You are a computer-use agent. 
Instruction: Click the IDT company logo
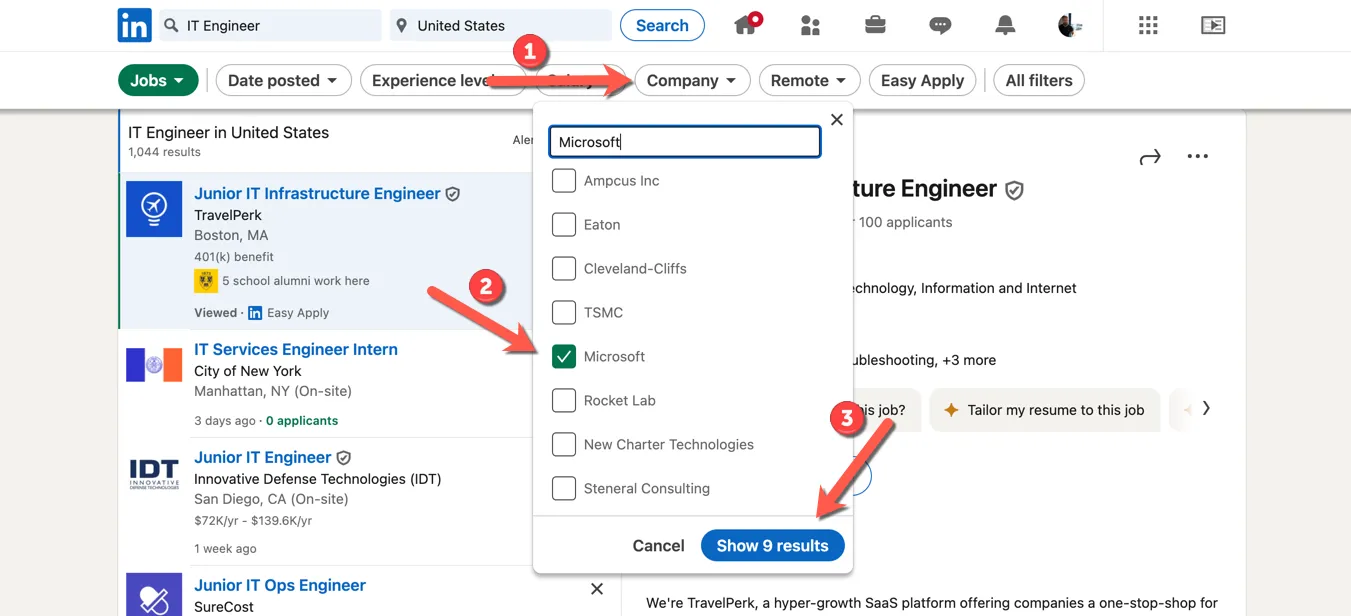(154, 473)
